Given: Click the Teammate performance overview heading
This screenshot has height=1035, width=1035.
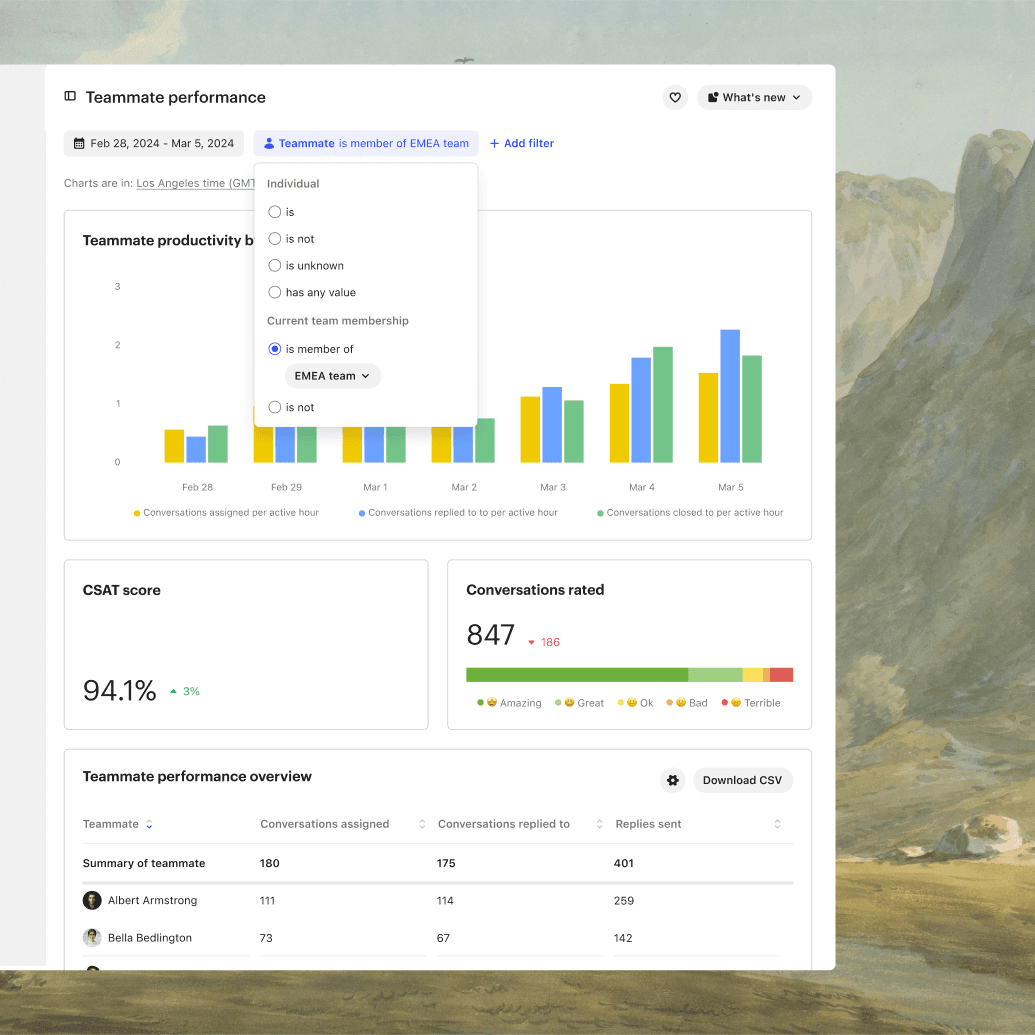Looking at the screenshot, I should 197,776.
